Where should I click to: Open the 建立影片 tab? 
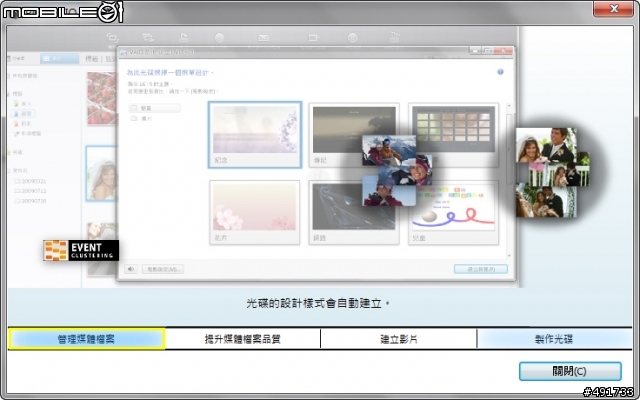click(x=398, y=339)
